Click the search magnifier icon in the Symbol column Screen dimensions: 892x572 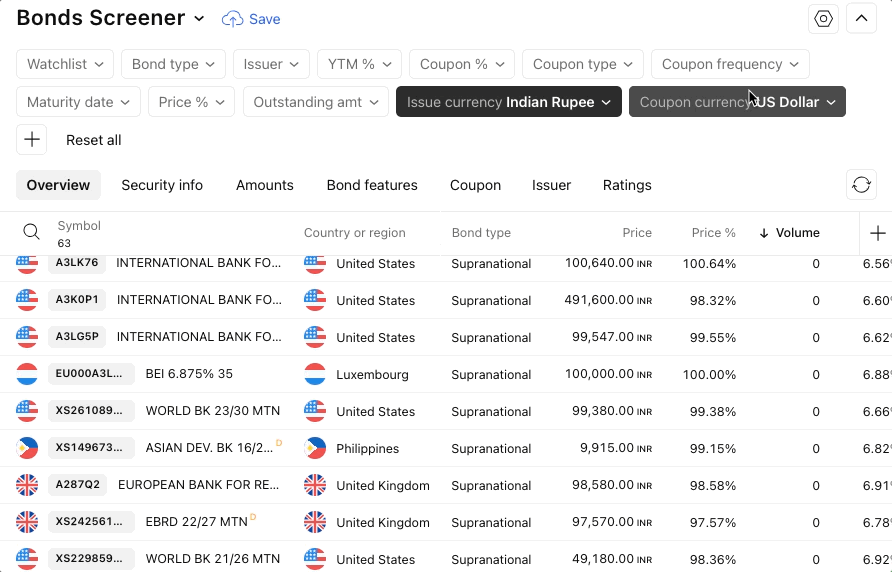(x=31, y=232)
